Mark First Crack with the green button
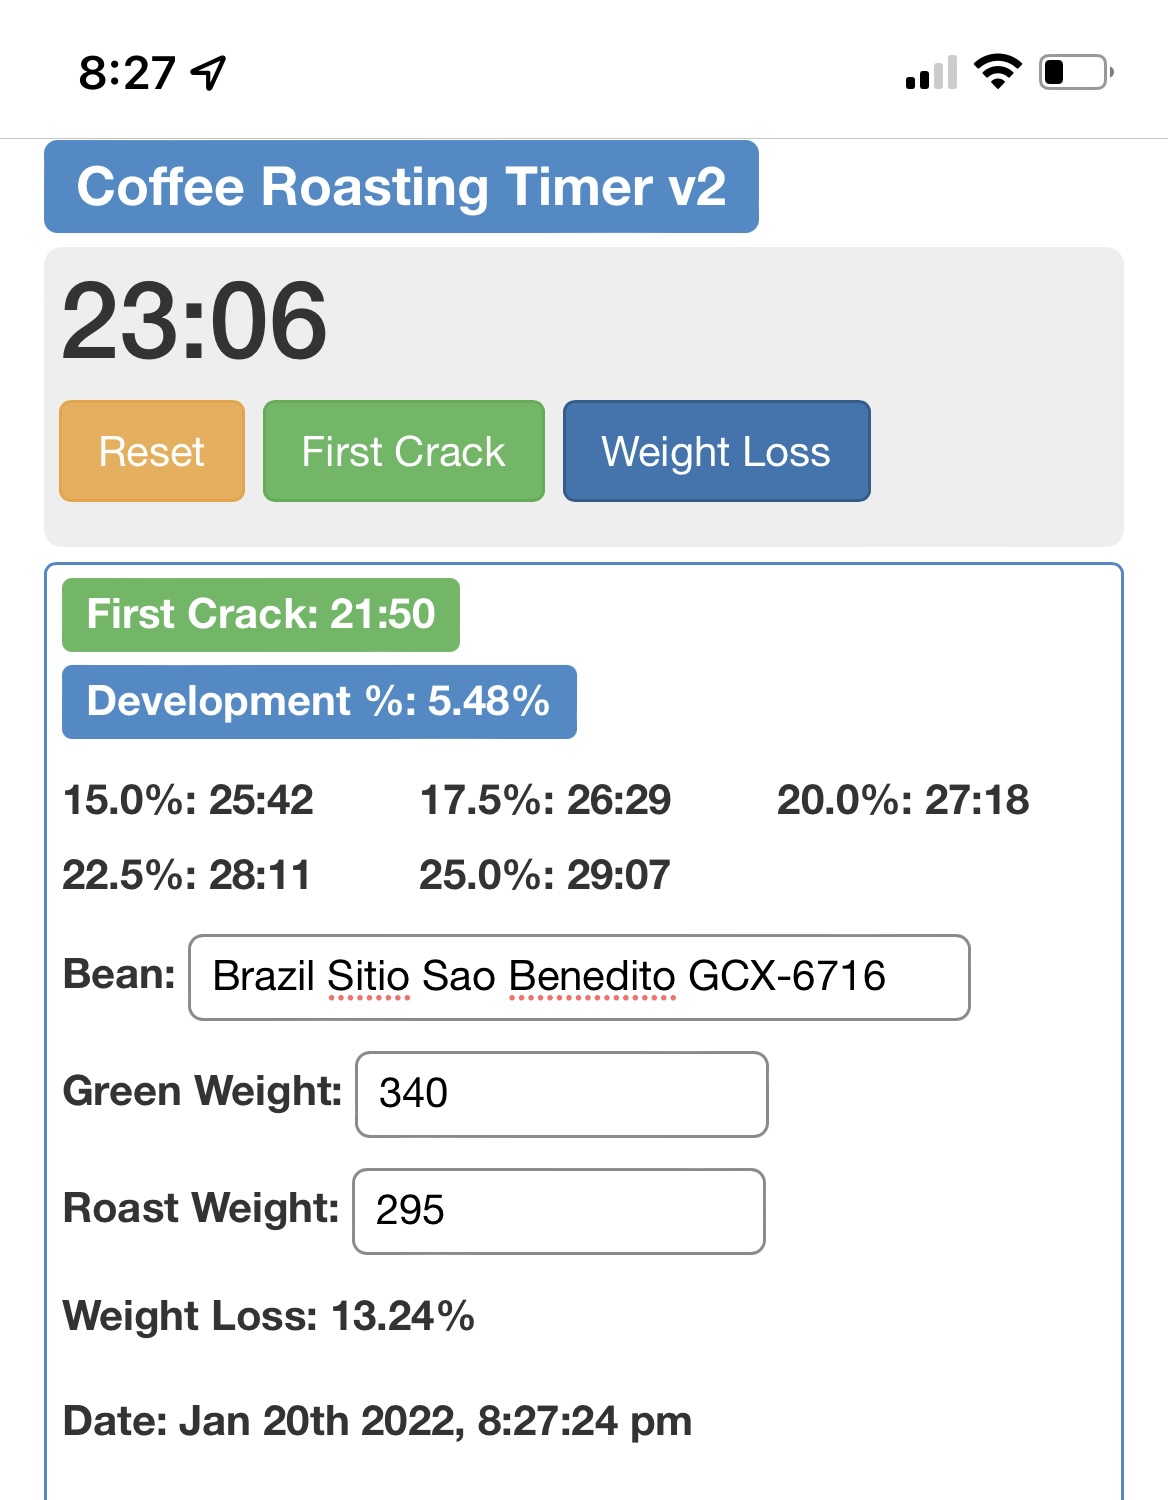 [x=404, y=451]
